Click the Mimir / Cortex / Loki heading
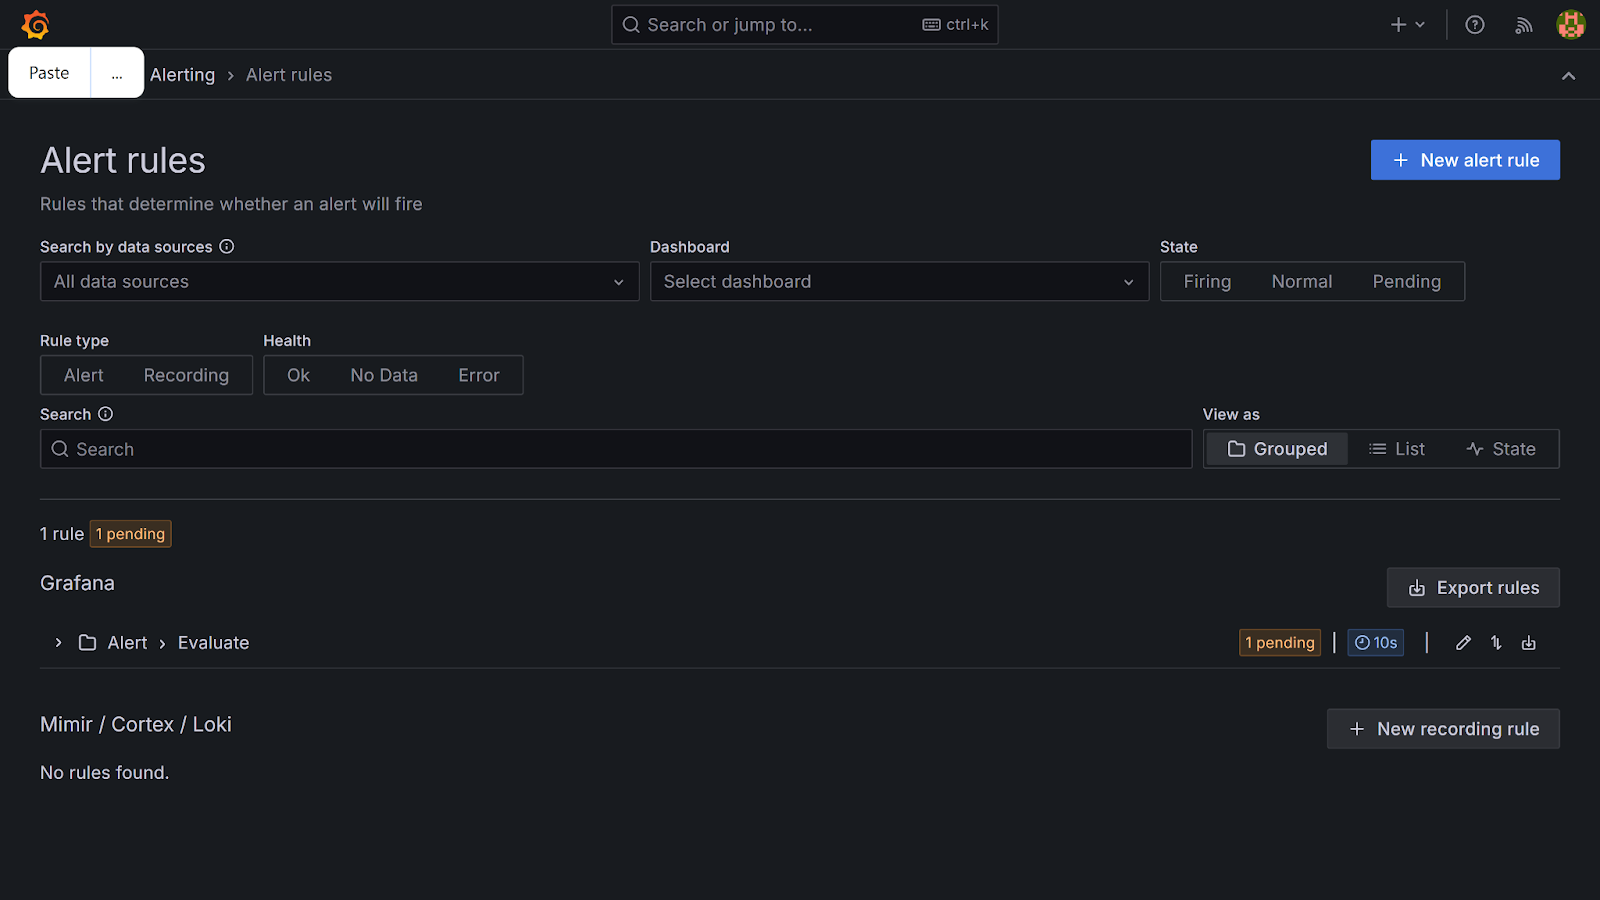The height and width of the screenshot is (900, 1600). [x=136, y=725]
